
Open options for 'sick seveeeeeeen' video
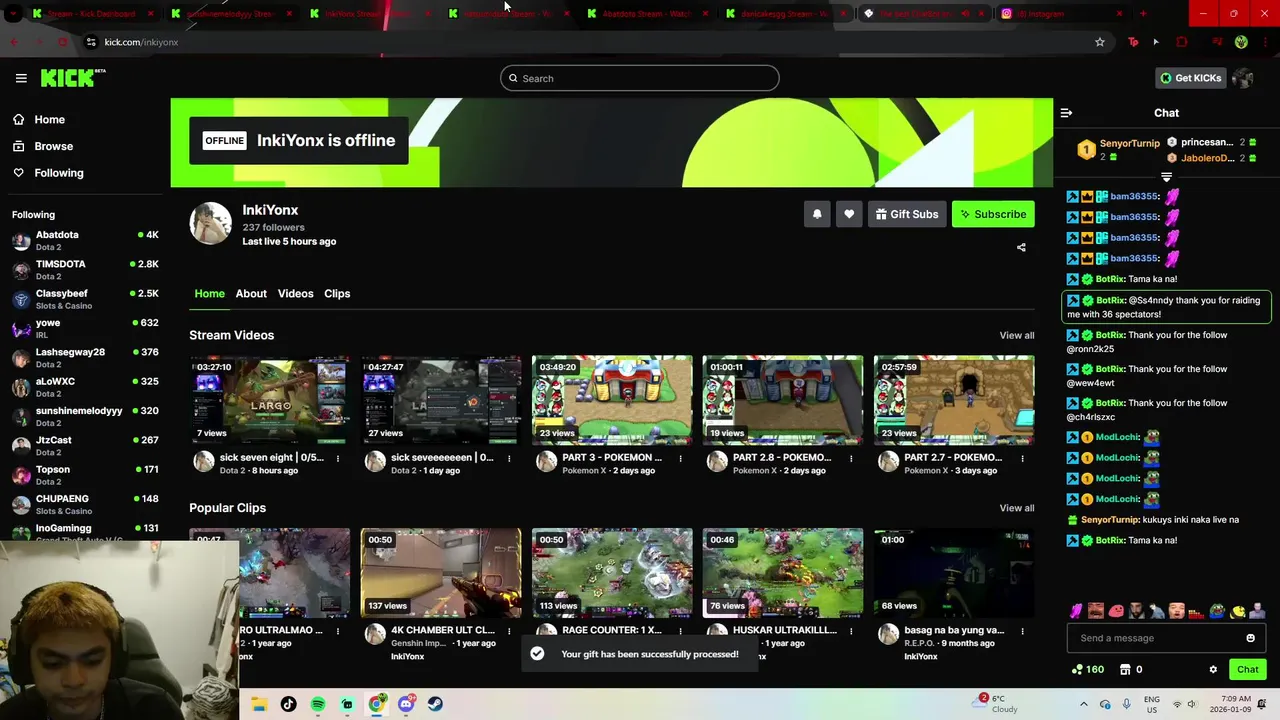point(509,459)
